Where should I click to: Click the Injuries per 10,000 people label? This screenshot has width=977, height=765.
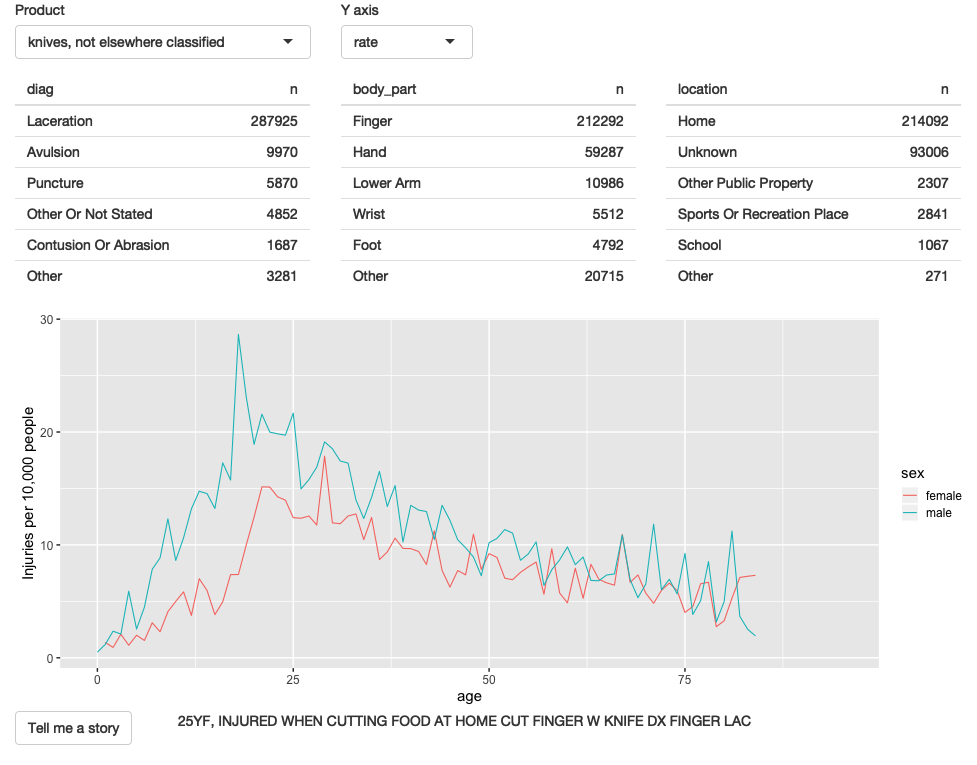pyautogui.click(x=28, y=493)
